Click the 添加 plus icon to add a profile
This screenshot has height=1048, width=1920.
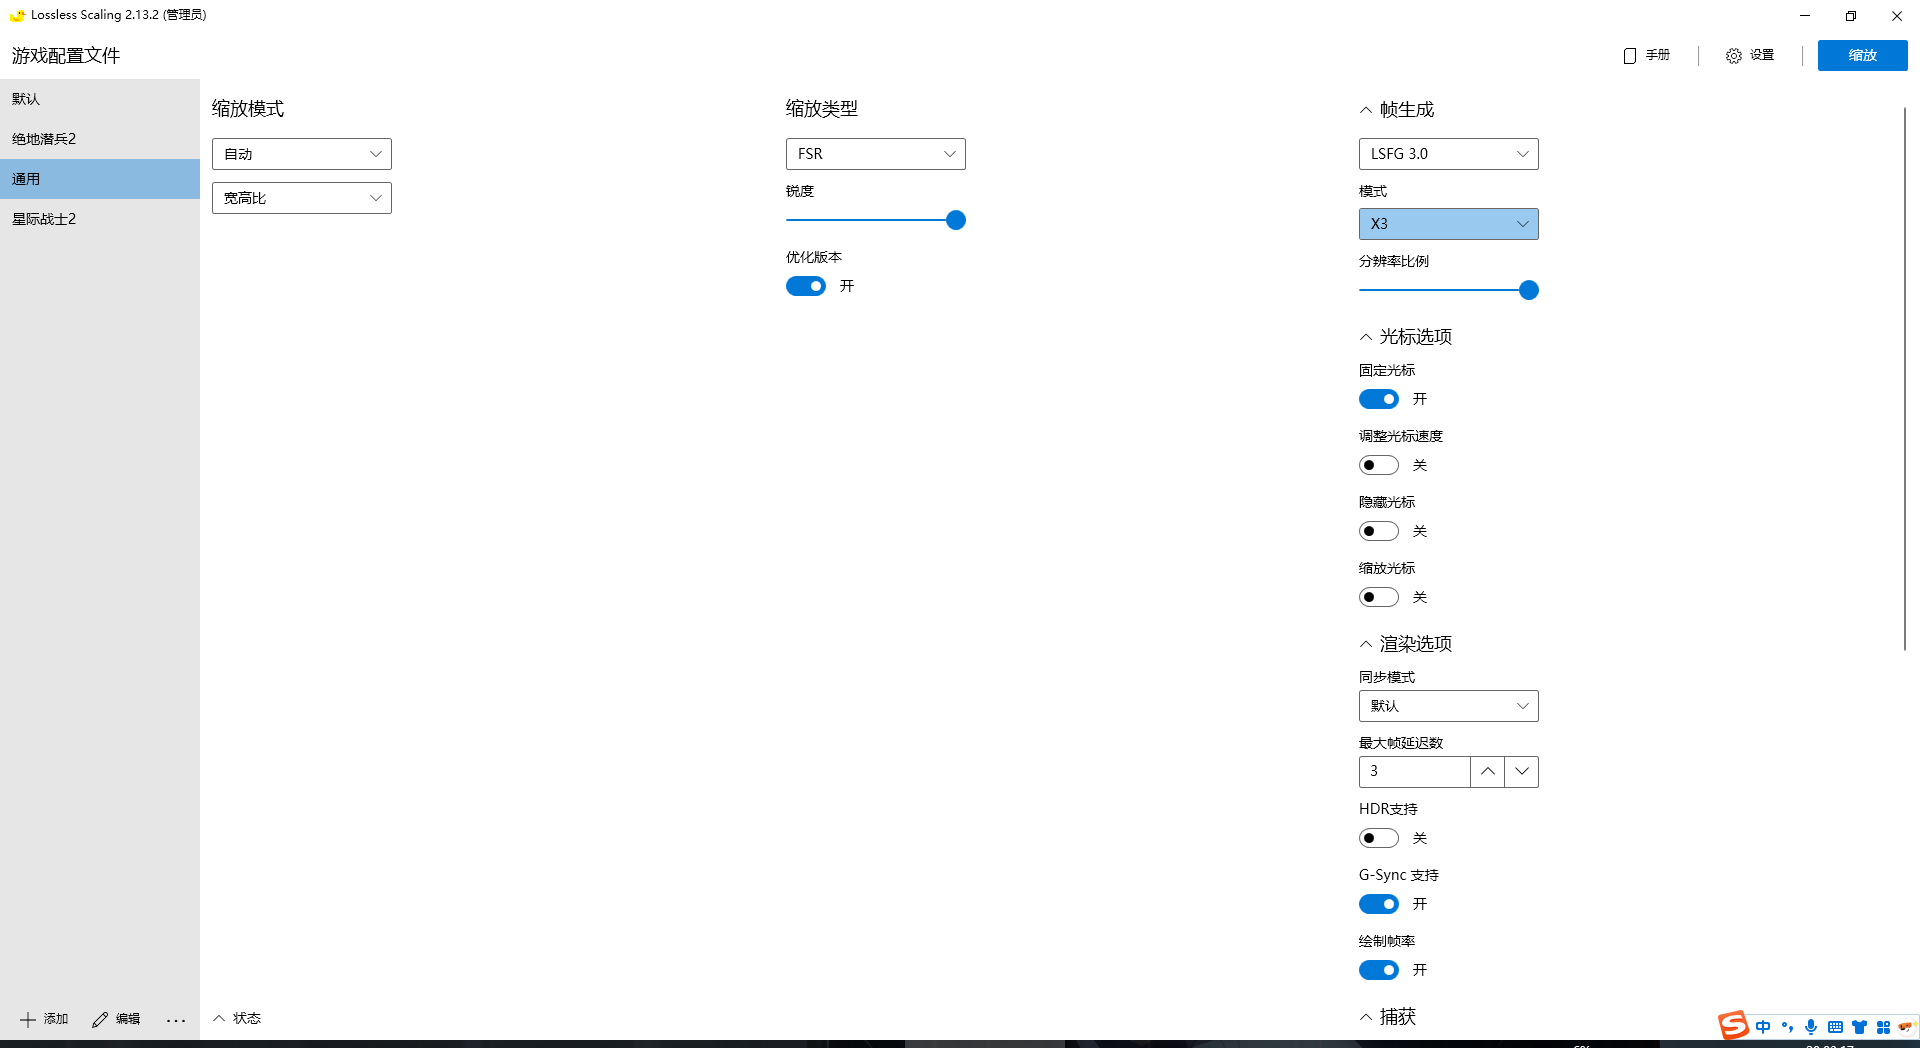coord(28,1019)
